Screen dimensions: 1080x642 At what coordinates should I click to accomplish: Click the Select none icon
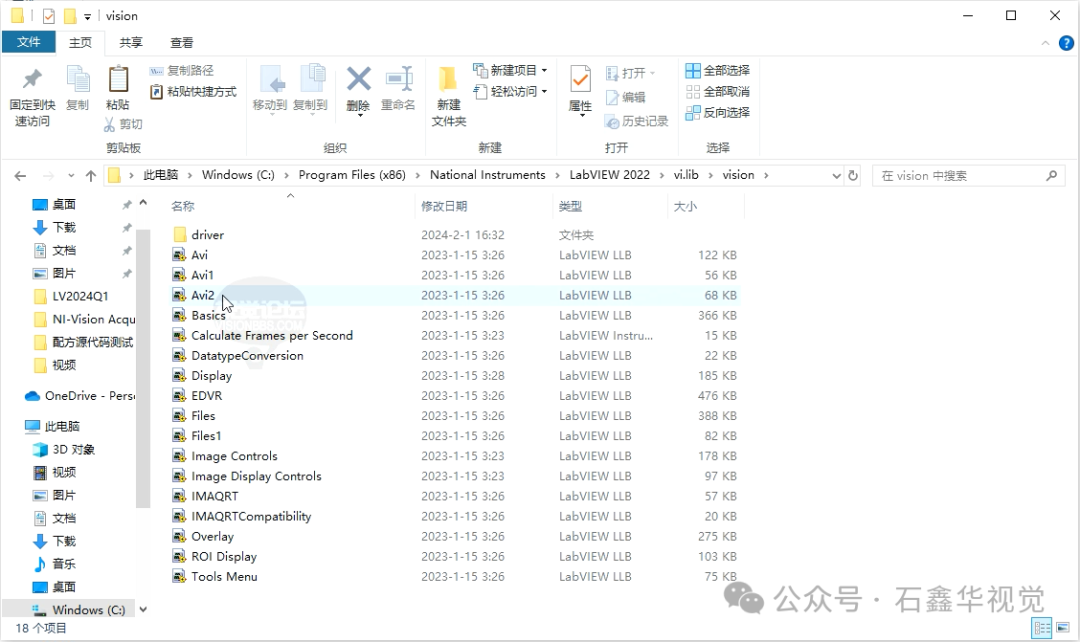(693, 92)
